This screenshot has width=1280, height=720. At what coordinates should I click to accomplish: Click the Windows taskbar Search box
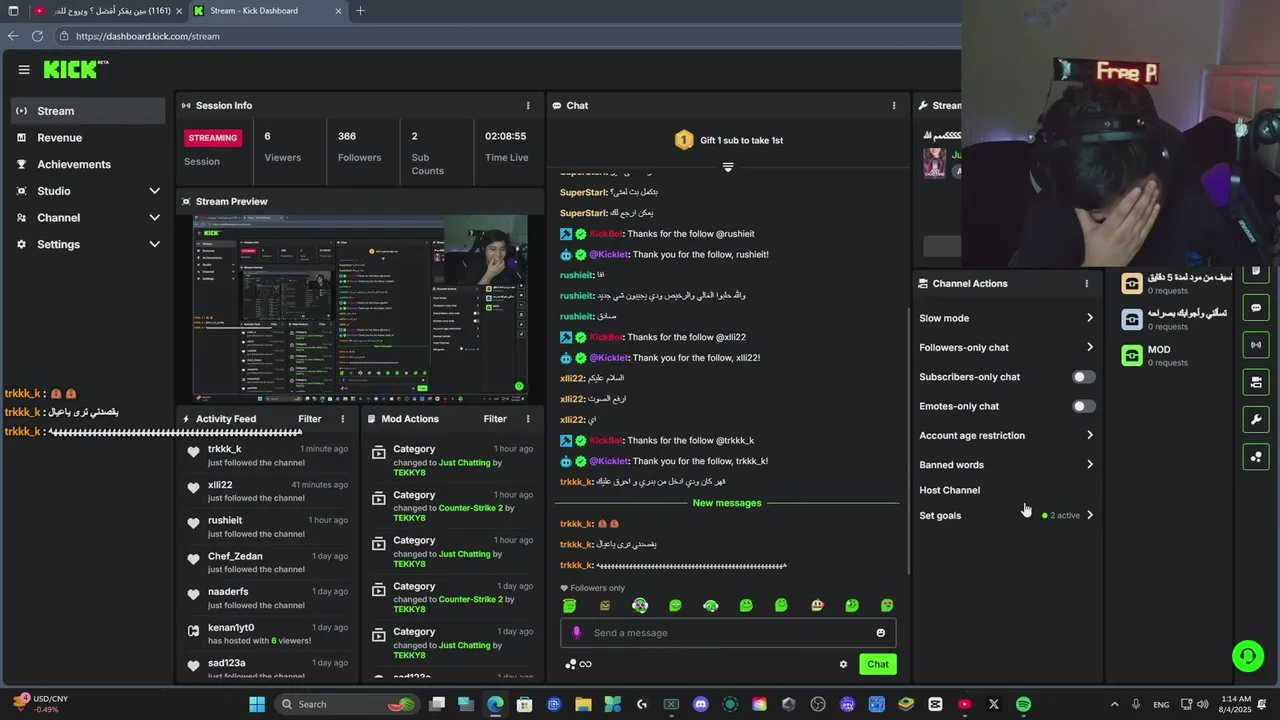click(346, 704)
